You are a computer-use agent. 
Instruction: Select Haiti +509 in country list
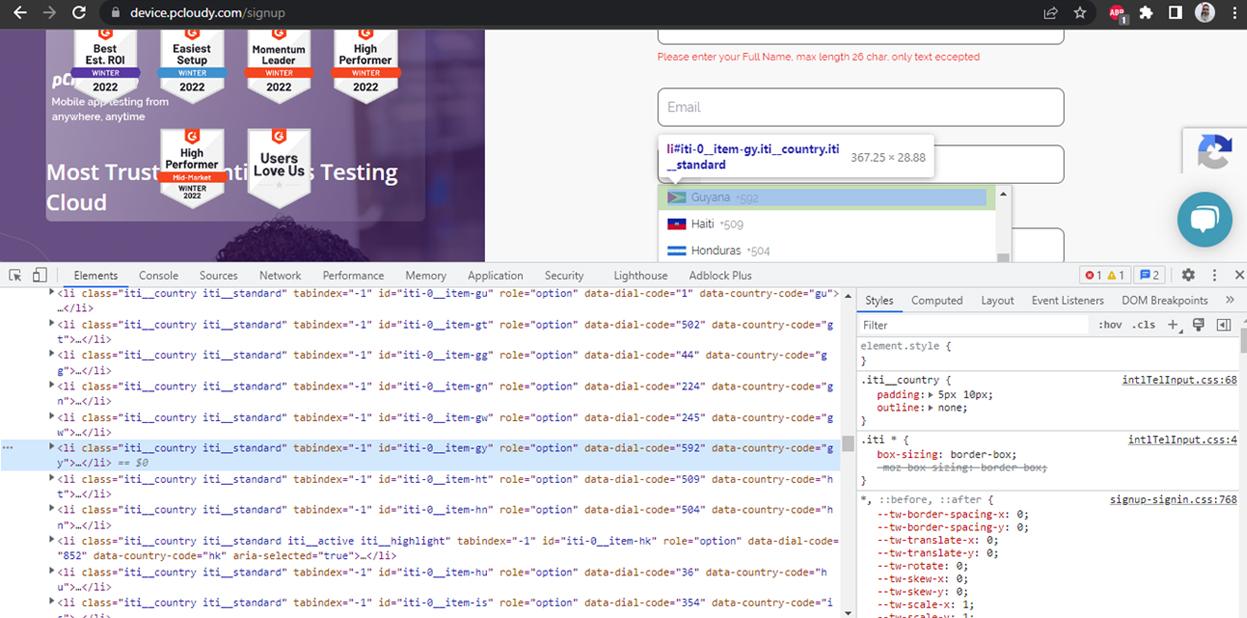coord(827,224)
